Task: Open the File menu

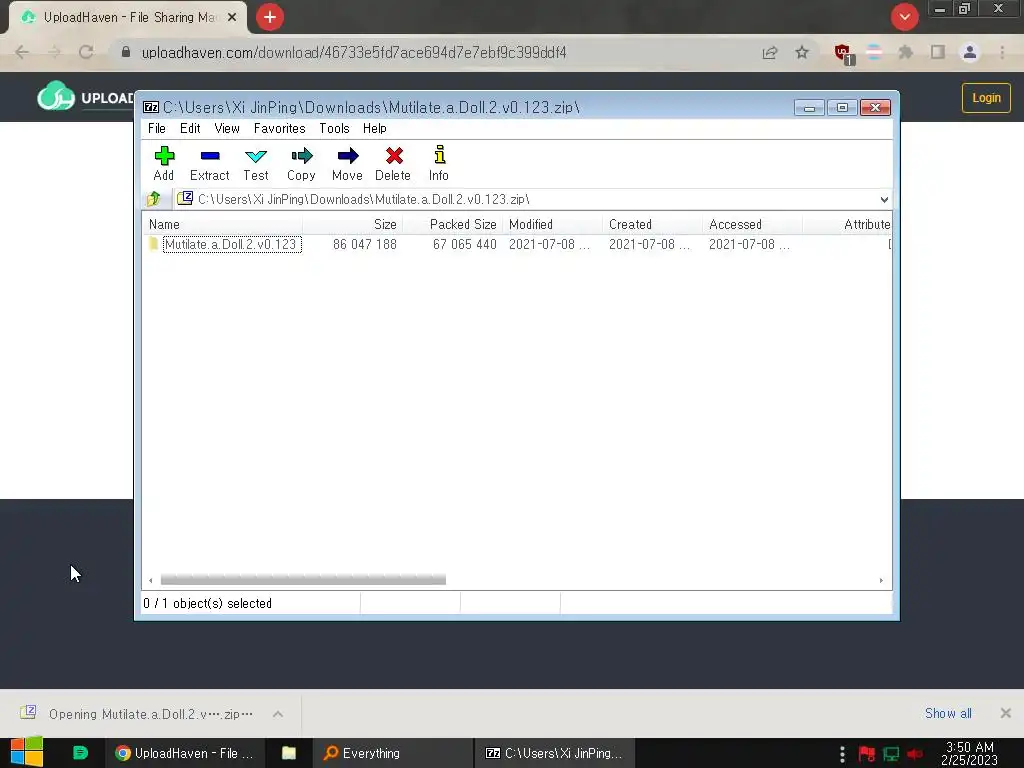Action: 157,128
